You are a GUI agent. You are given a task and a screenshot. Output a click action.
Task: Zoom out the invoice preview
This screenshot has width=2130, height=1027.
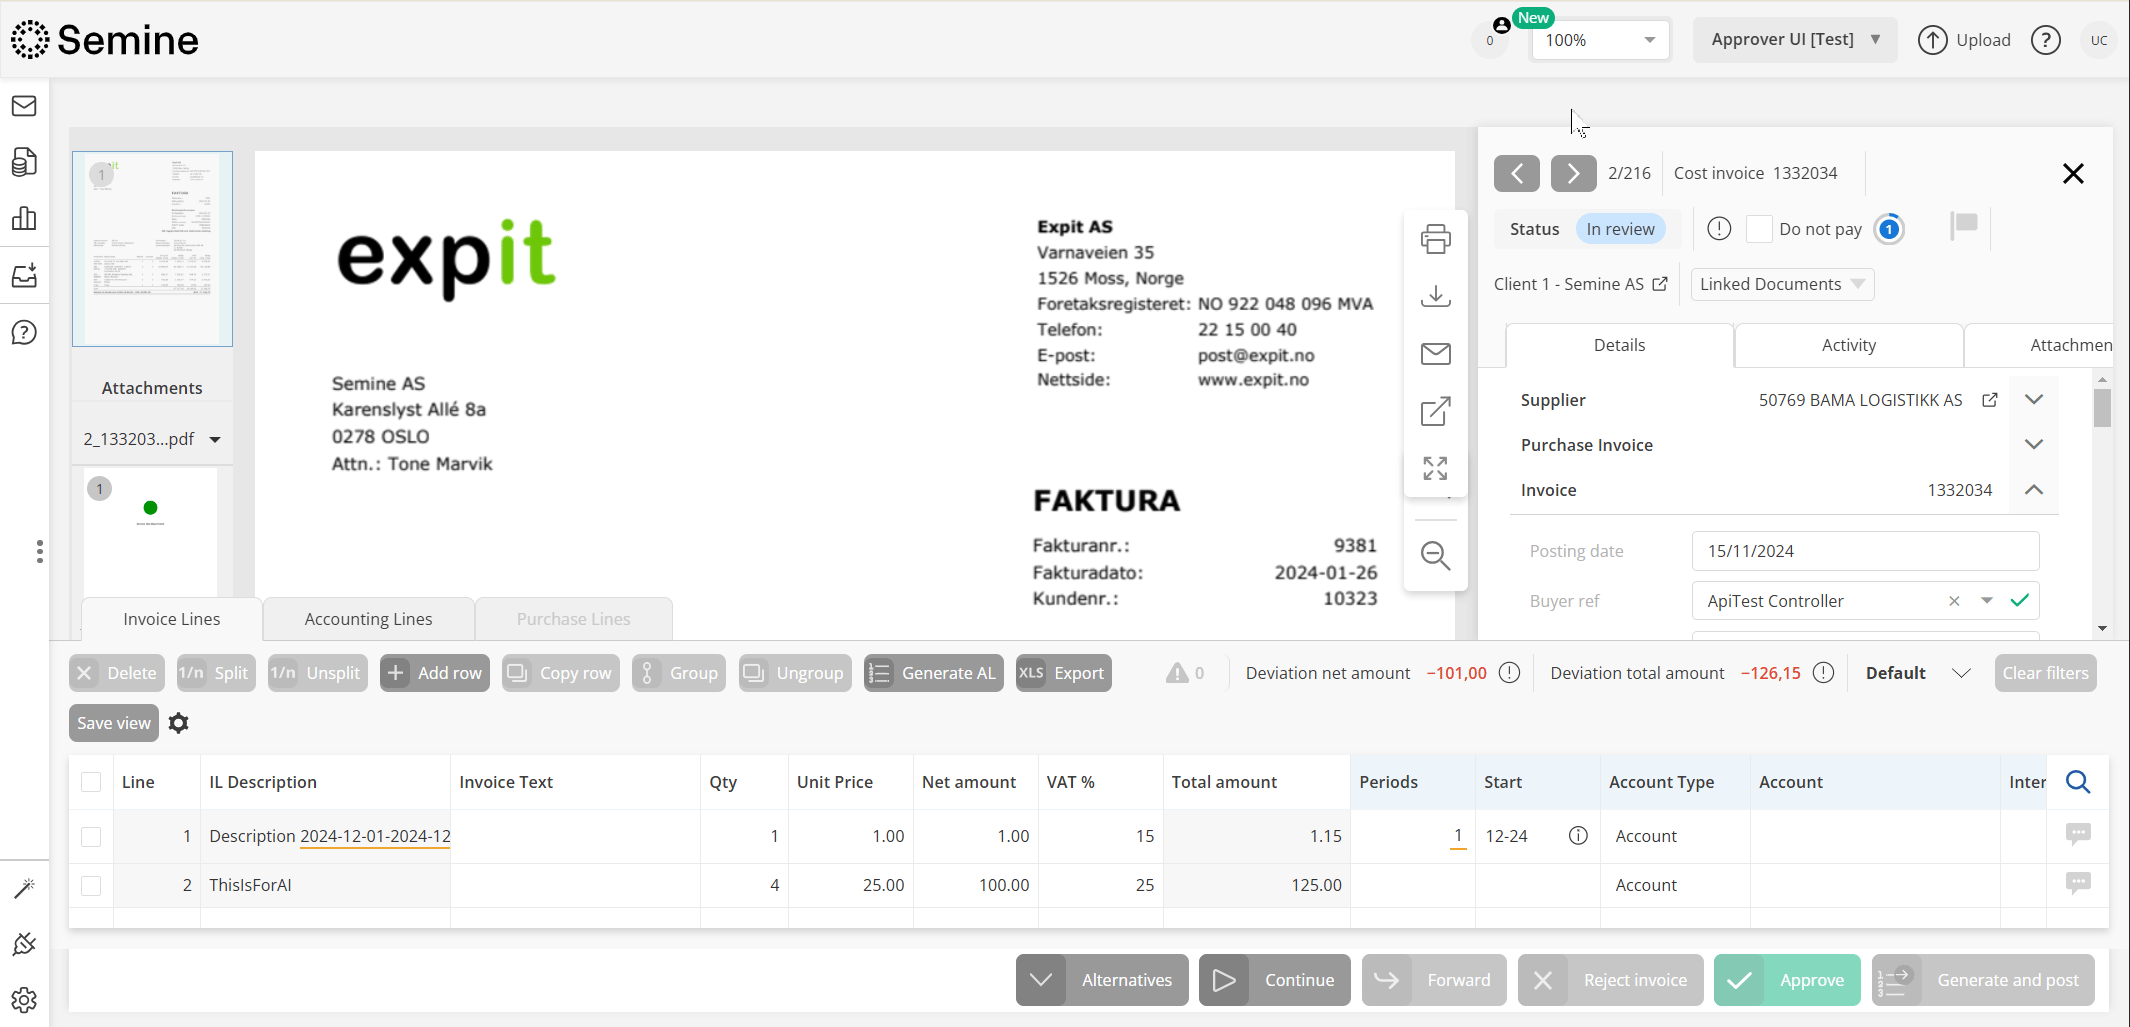1435,555
